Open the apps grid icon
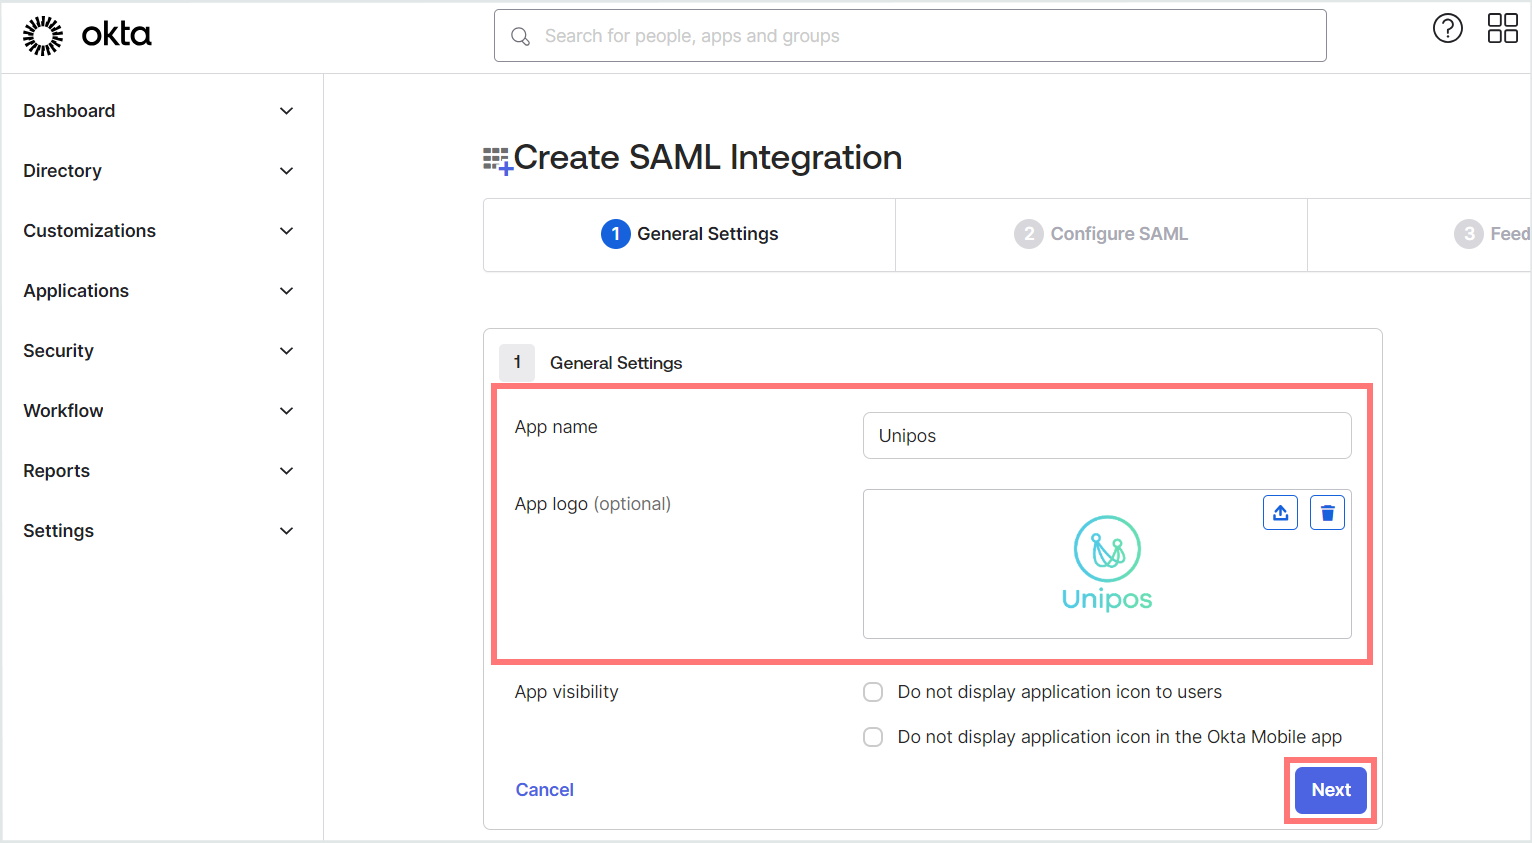The height and width of the screenshot is (843, 1532). [x=1502, y=28]
